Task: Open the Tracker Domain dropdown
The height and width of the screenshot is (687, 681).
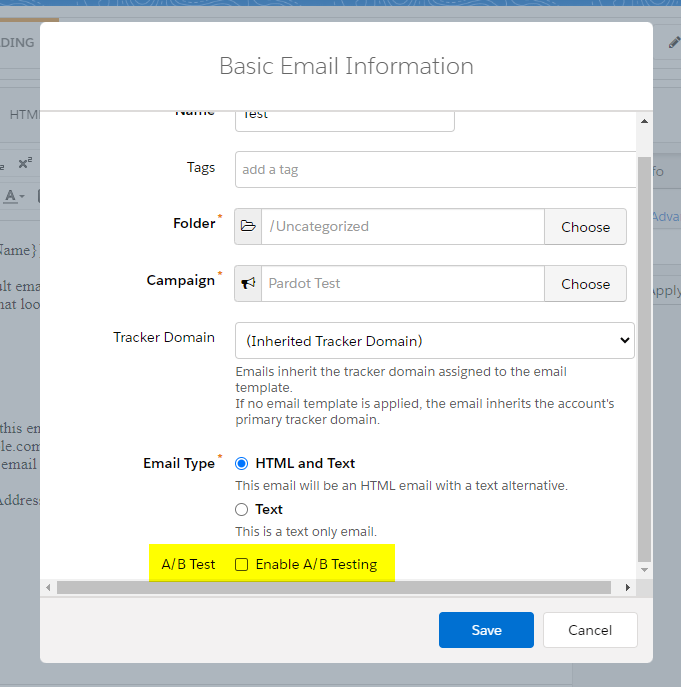Action: click(x=434, y=340)
